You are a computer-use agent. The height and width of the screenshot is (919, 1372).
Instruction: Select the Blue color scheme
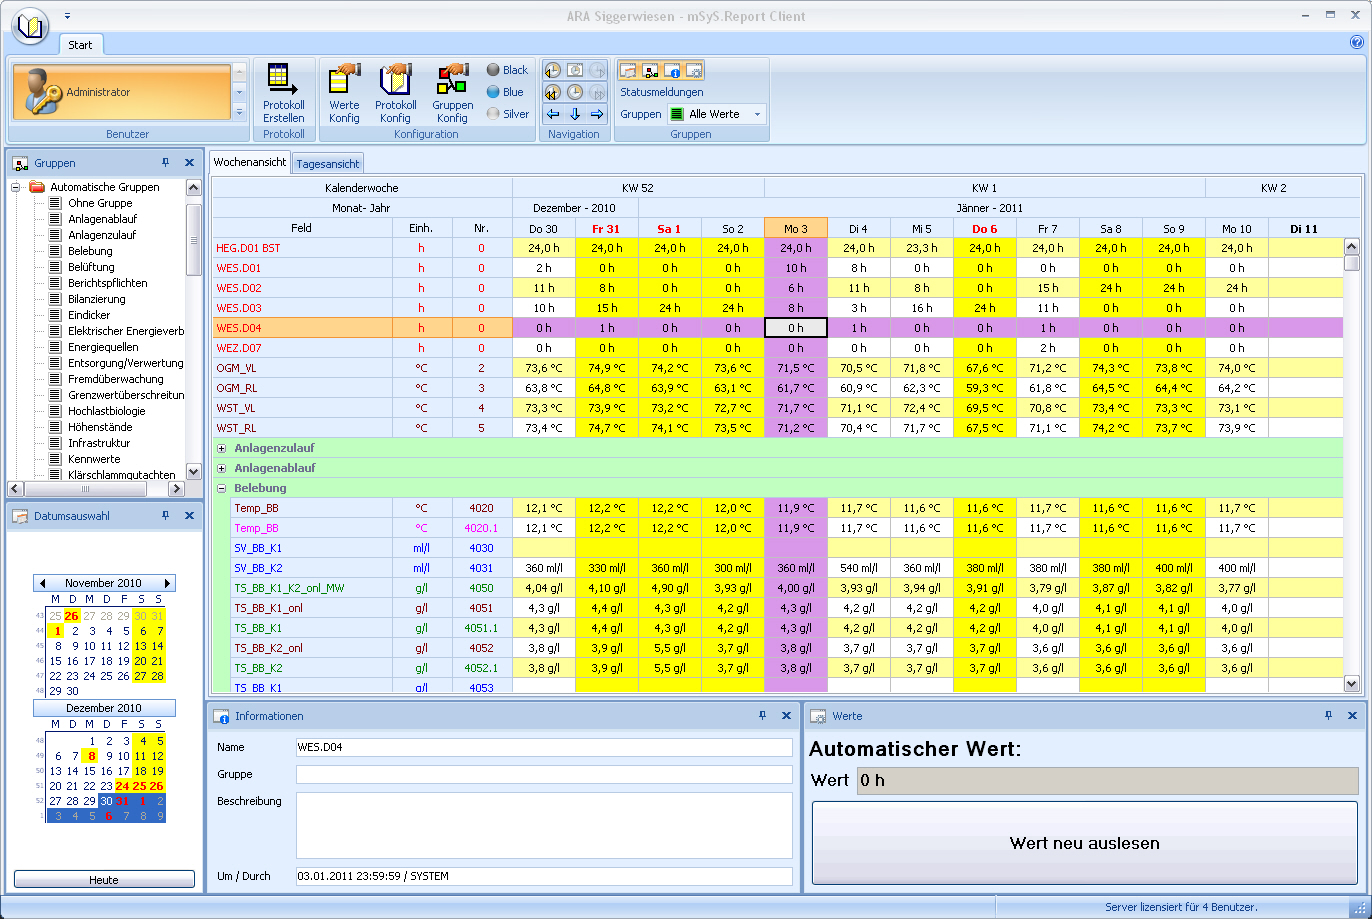click(505, 92)
